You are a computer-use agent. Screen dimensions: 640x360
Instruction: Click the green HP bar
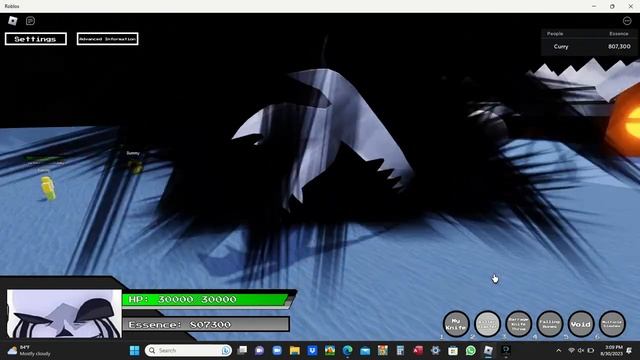(x=206, y=299)
